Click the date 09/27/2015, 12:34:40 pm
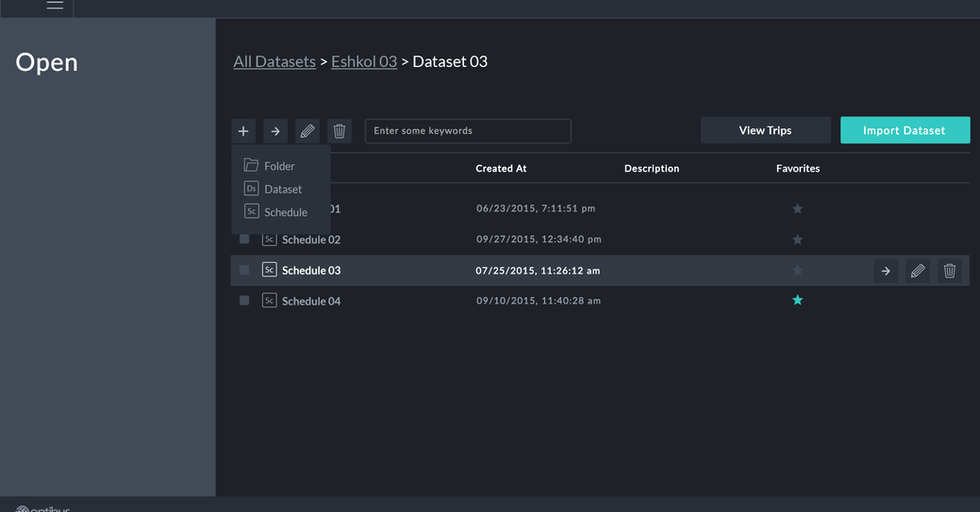The image size is (980, 512). tap(539, 239)
